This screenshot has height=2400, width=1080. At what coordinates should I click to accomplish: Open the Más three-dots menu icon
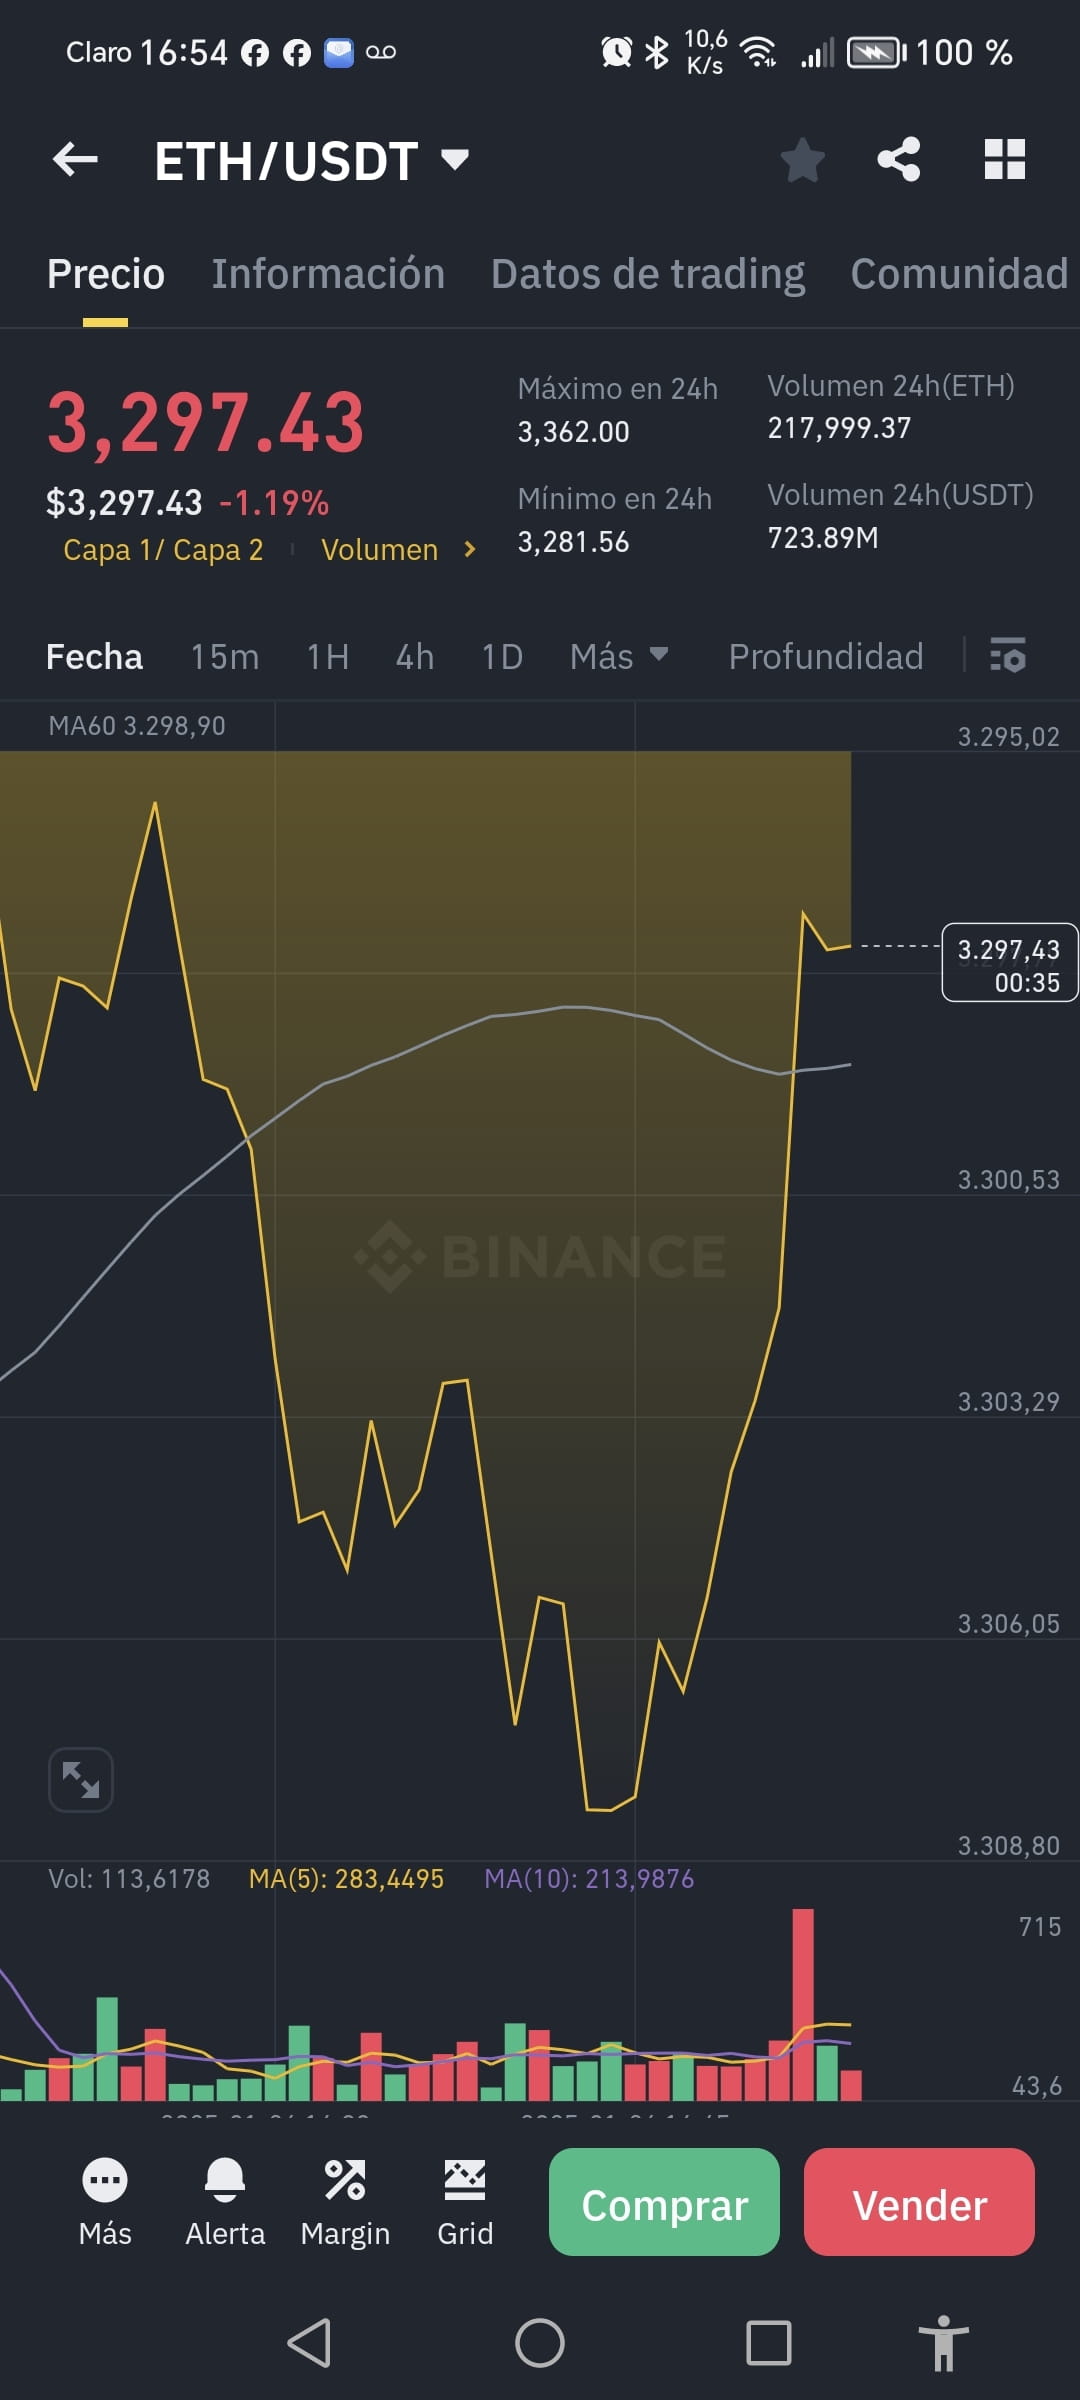point(105,2180)
